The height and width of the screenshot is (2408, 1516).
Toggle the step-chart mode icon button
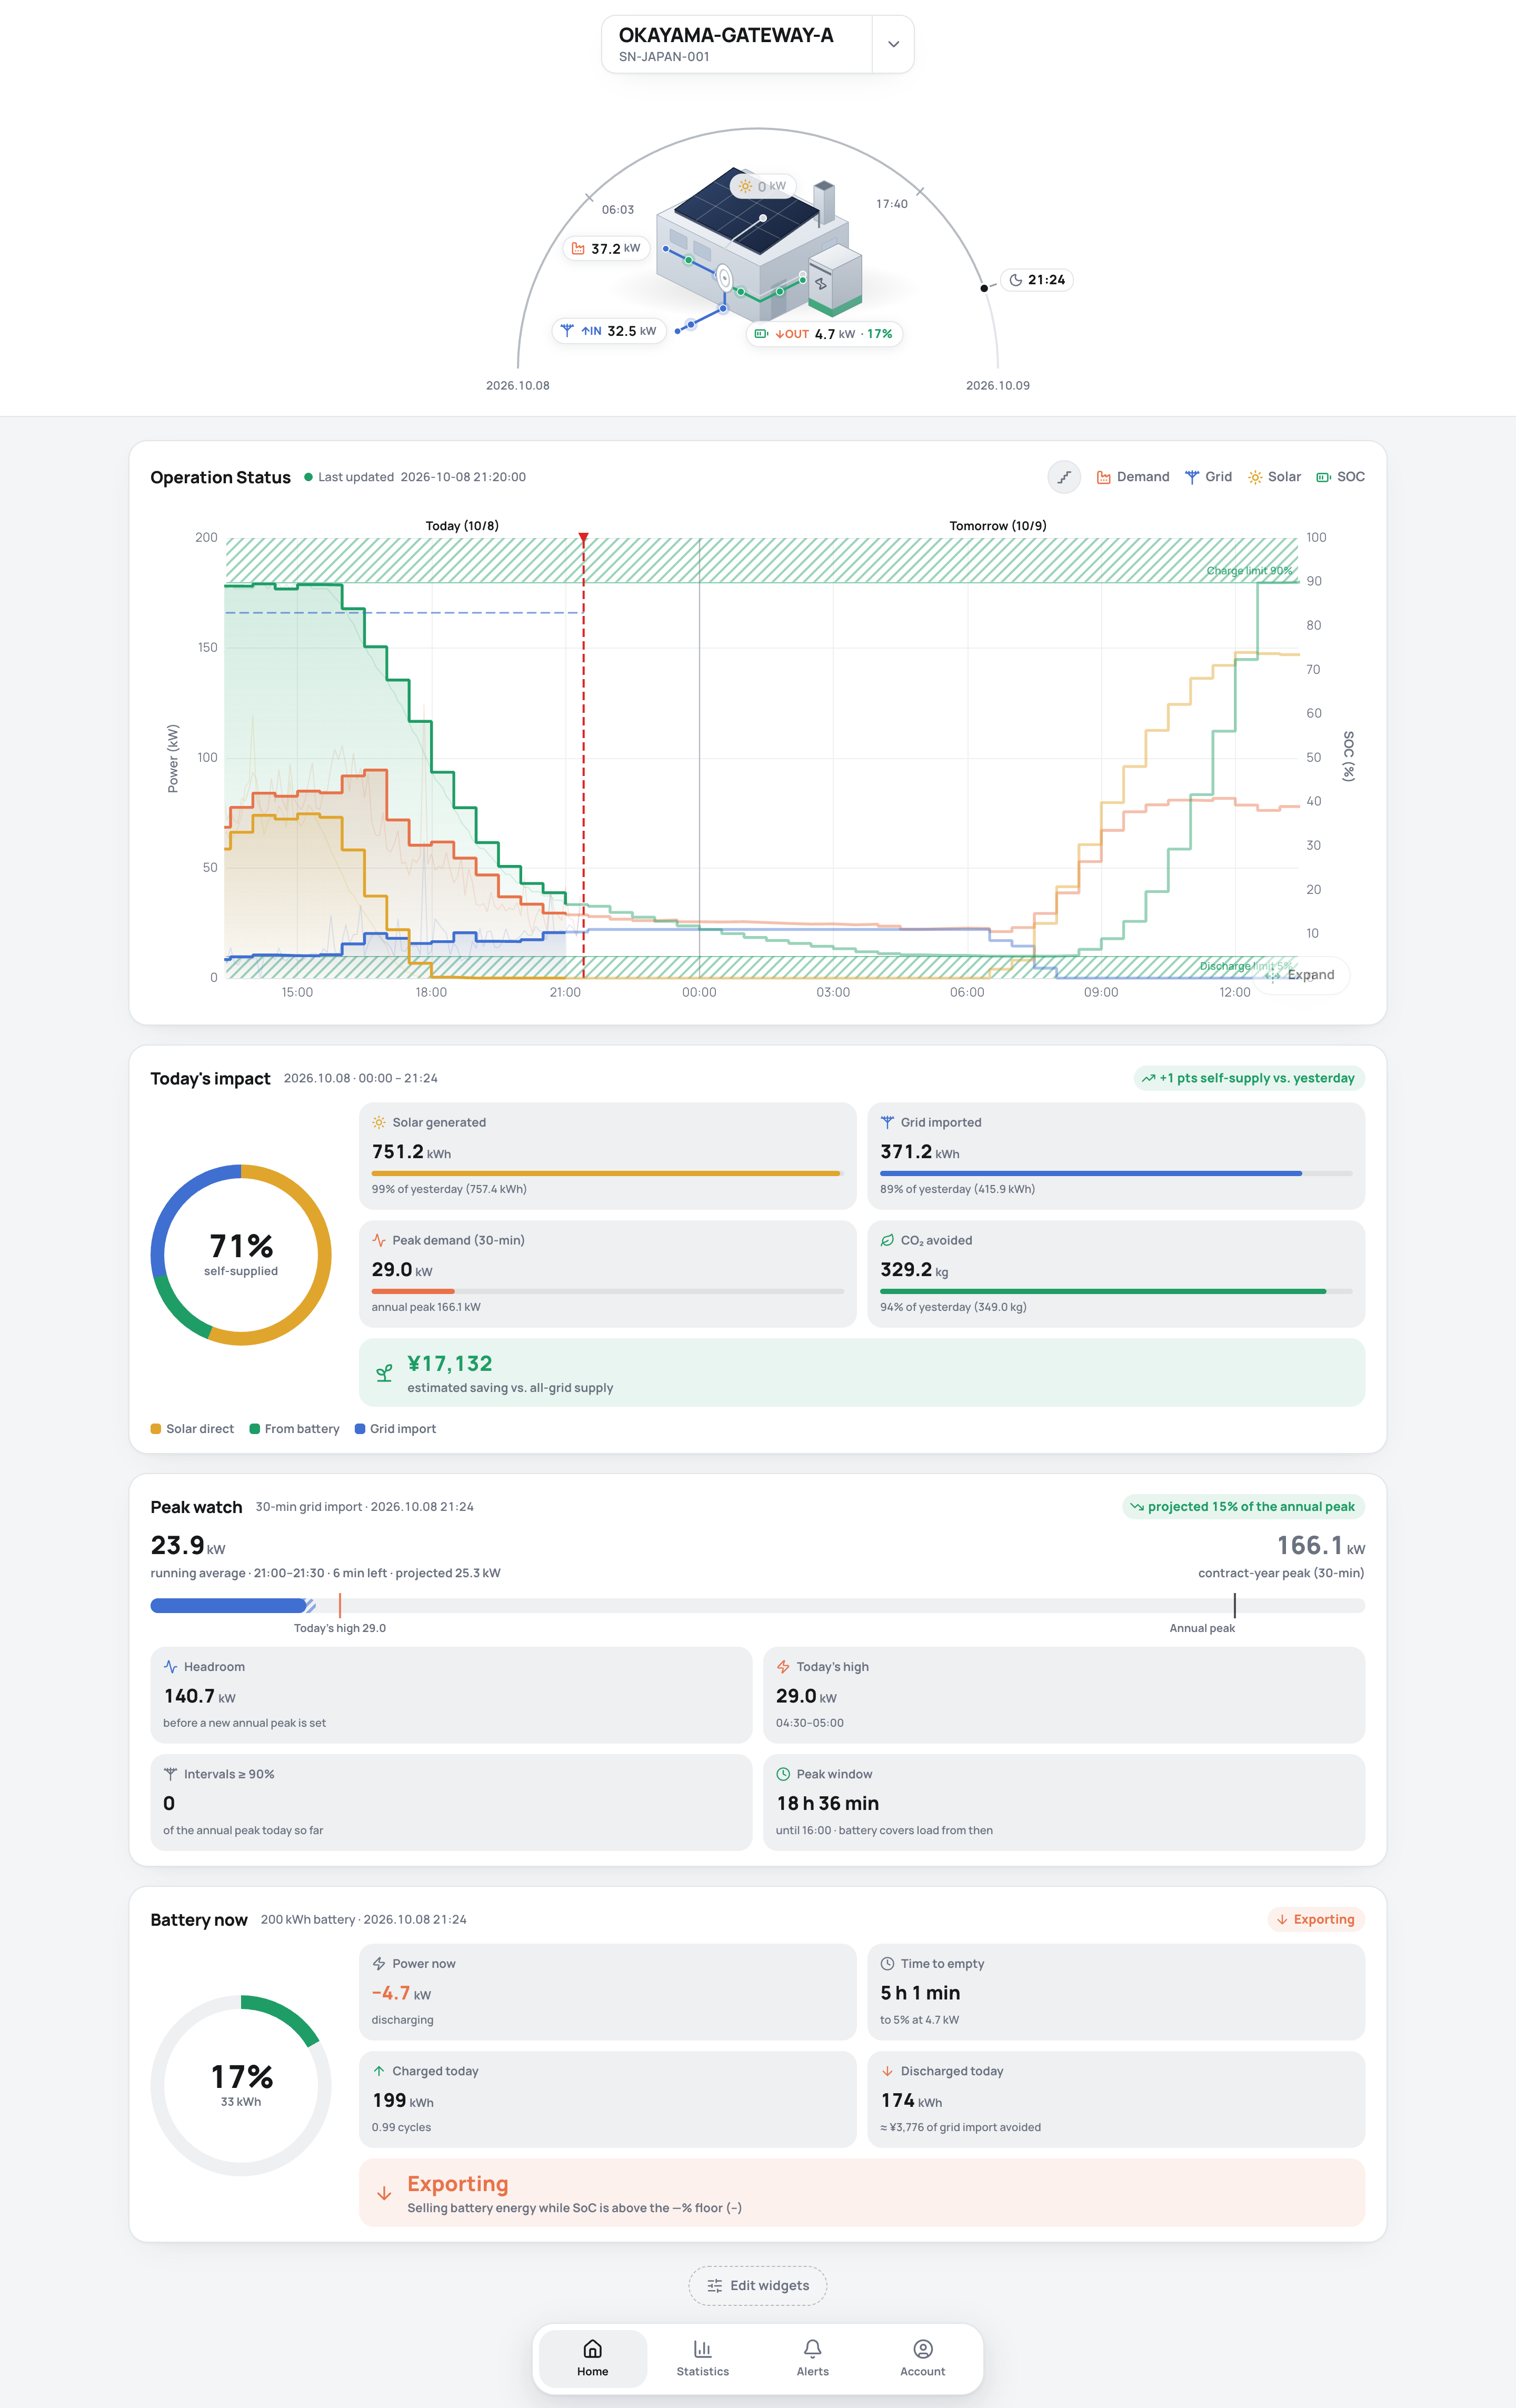(x=1064, y=477)
